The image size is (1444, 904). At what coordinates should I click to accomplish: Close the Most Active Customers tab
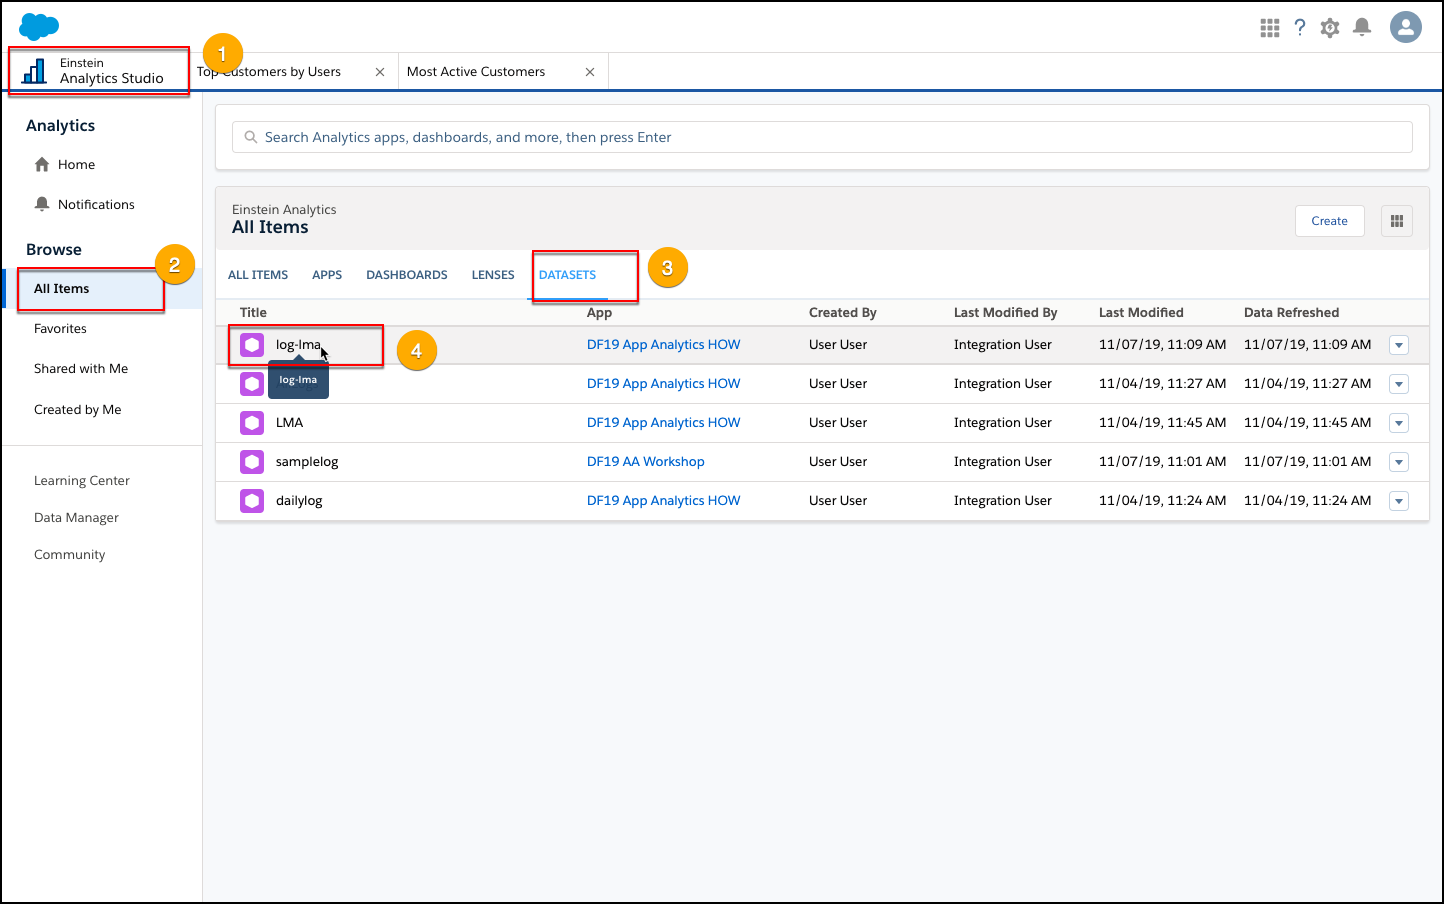pyautogui.click(x=590, y=72)
